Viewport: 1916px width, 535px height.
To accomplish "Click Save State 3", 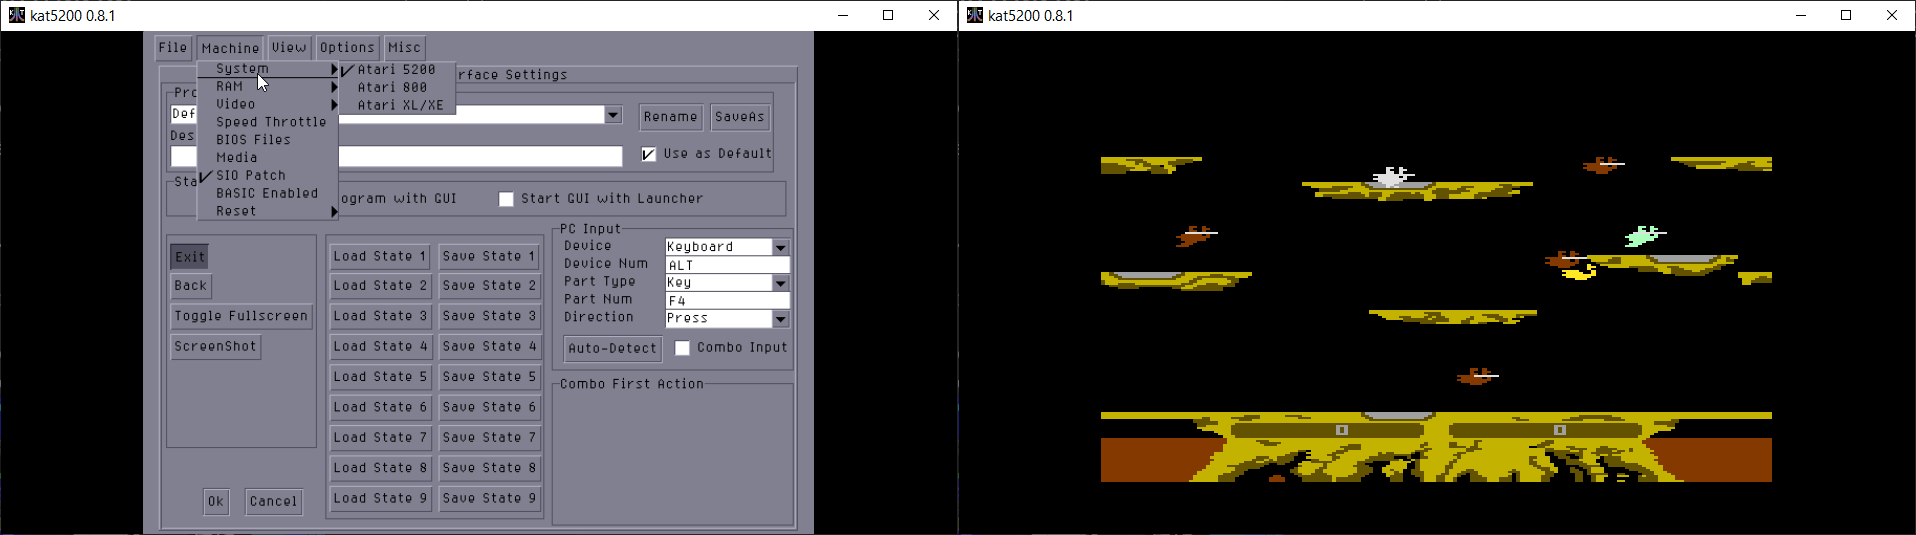I will (490, 316).
